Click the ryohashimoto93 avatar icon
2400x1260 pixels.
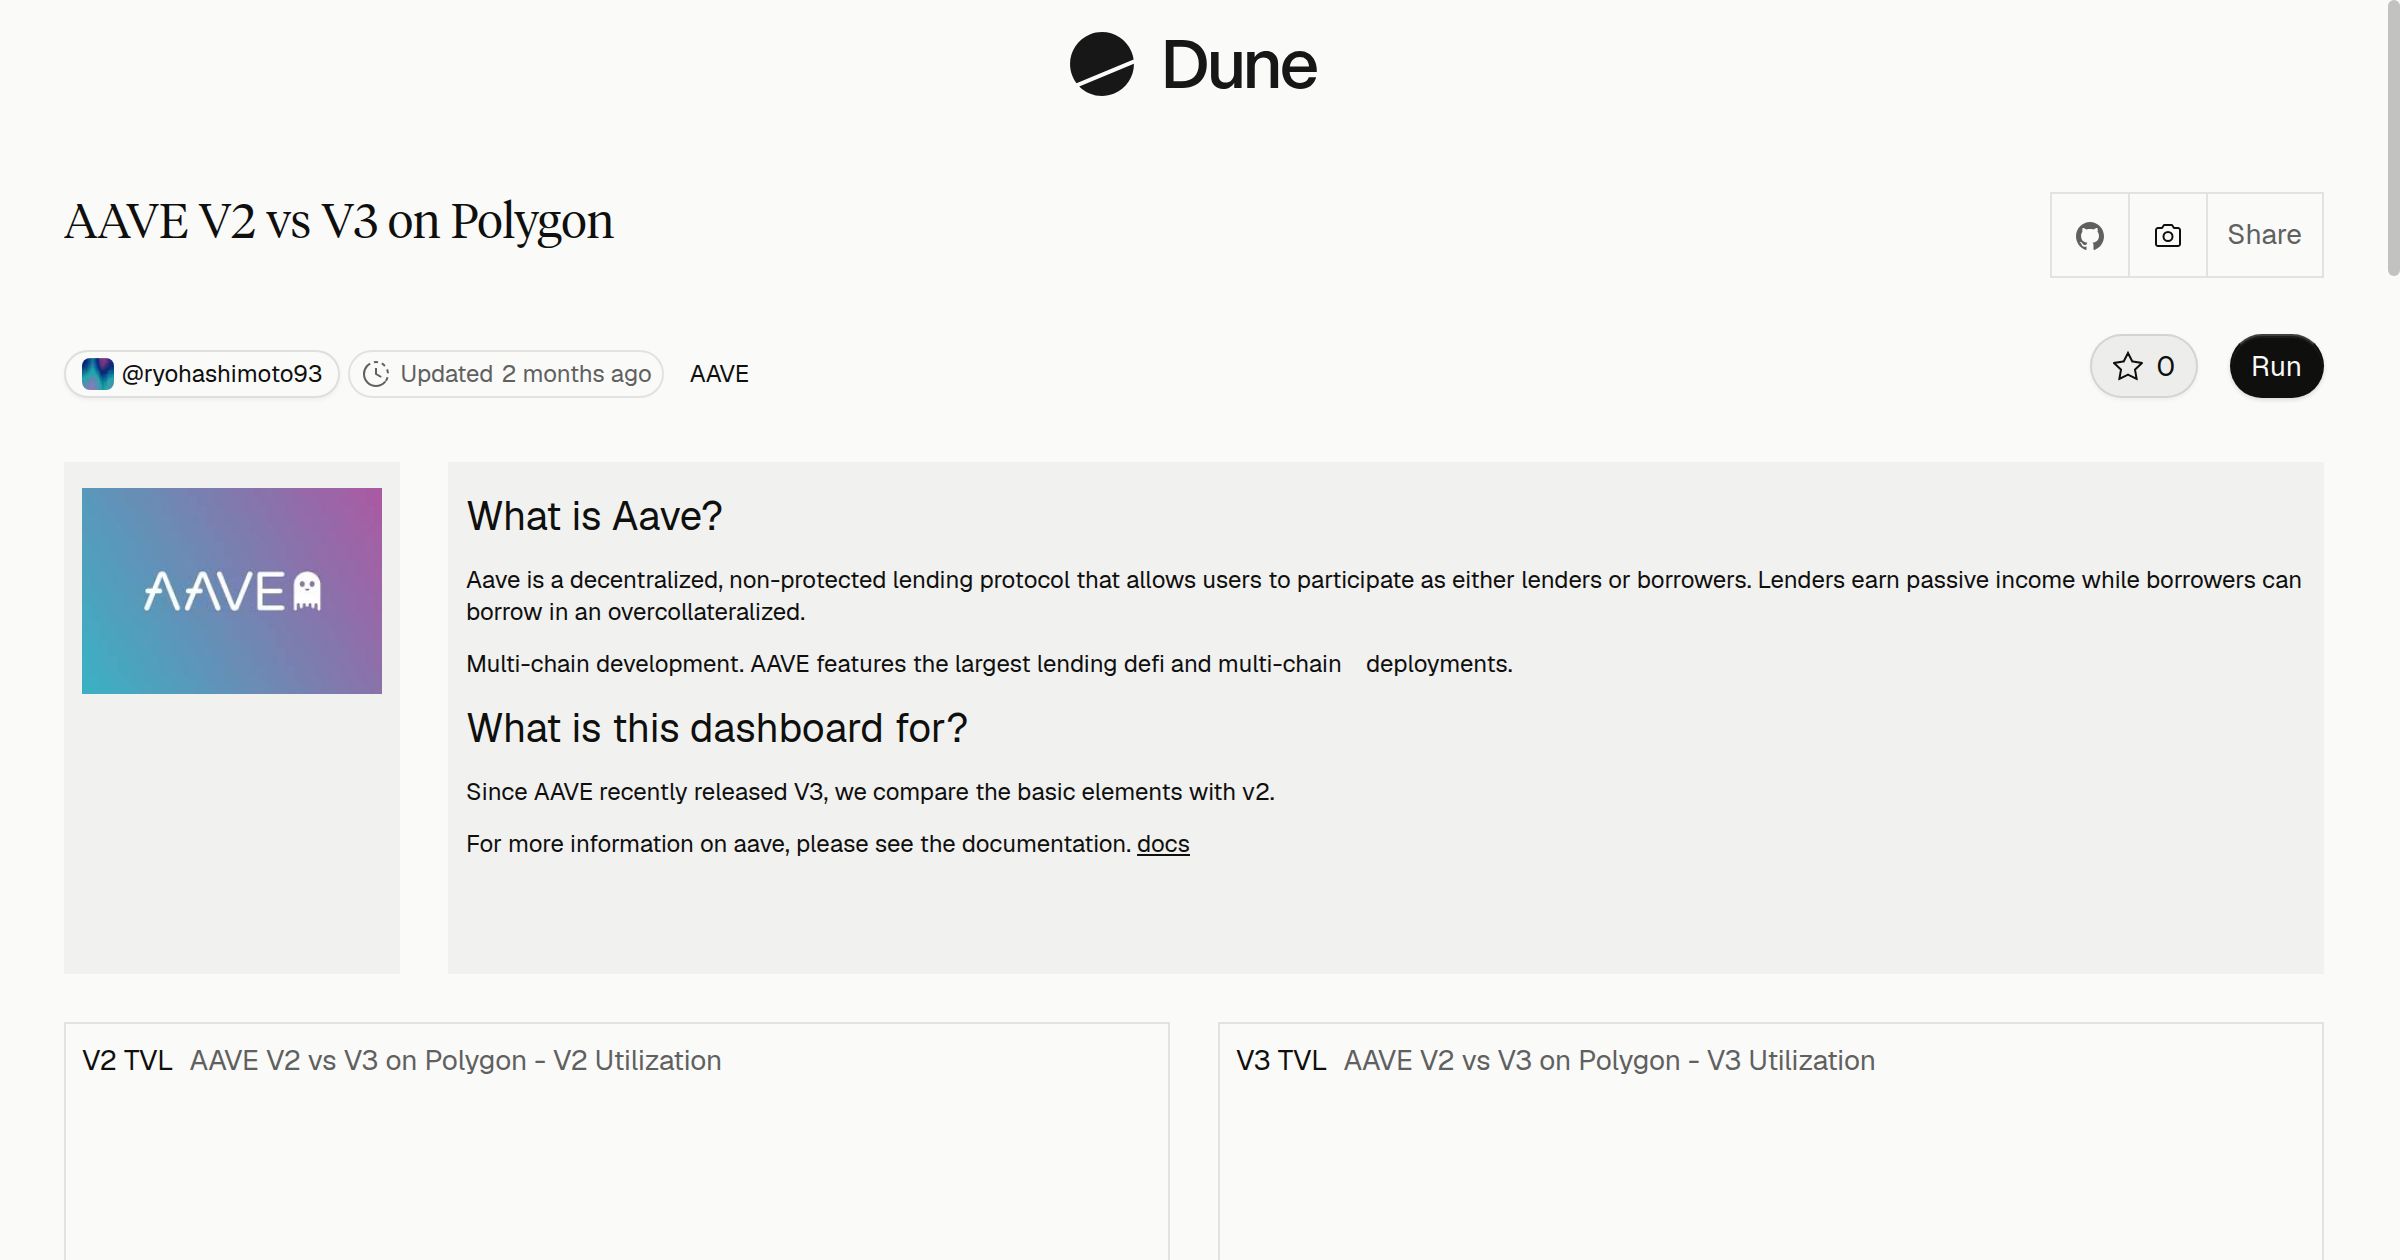coord(97,374)
